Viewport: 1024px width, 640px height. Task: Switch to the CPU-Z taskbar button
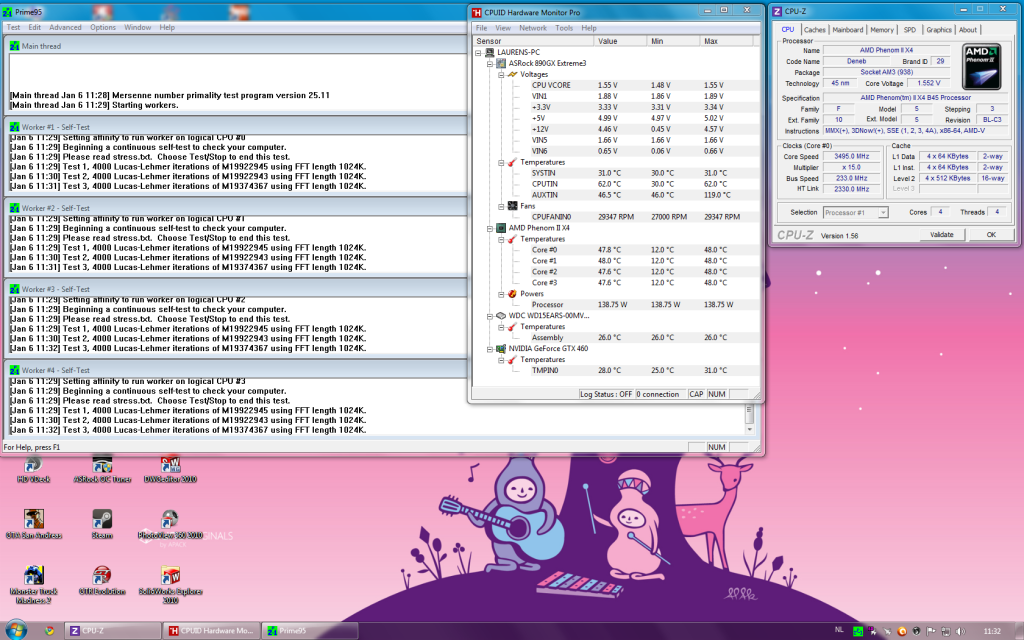[x=112, y=631]
